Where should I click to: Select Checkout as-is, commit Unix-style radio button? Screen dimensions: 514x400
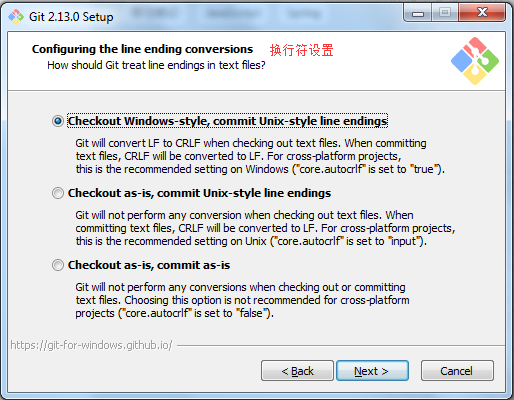tap(58, 193)
